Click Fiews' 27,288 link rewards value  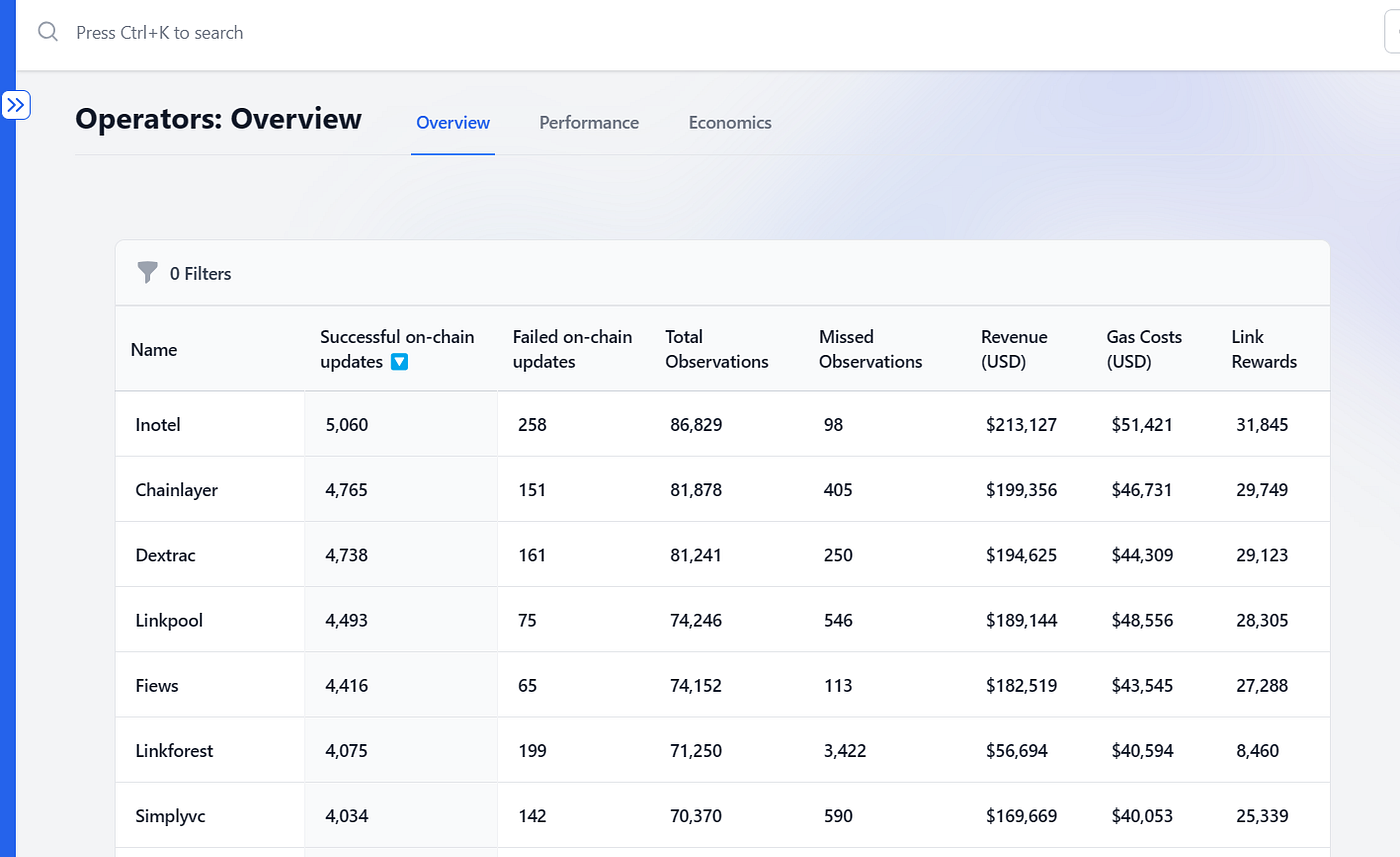point(1262,686)
